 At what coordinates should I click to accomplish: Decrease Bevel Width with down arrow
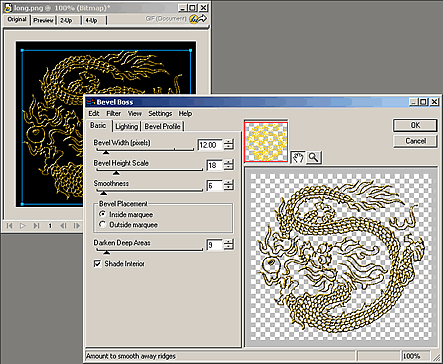pos(229,148)
